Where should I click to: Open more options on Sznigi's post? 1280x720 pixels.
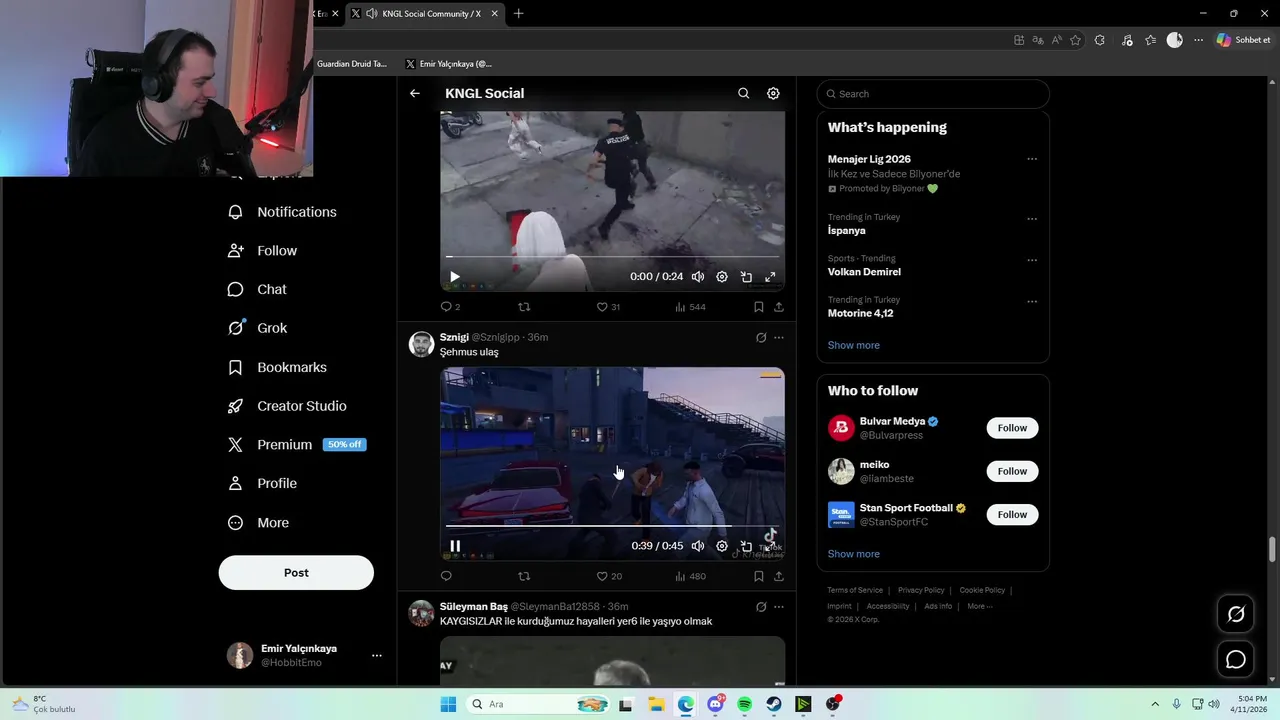click(x=779, y=338)
